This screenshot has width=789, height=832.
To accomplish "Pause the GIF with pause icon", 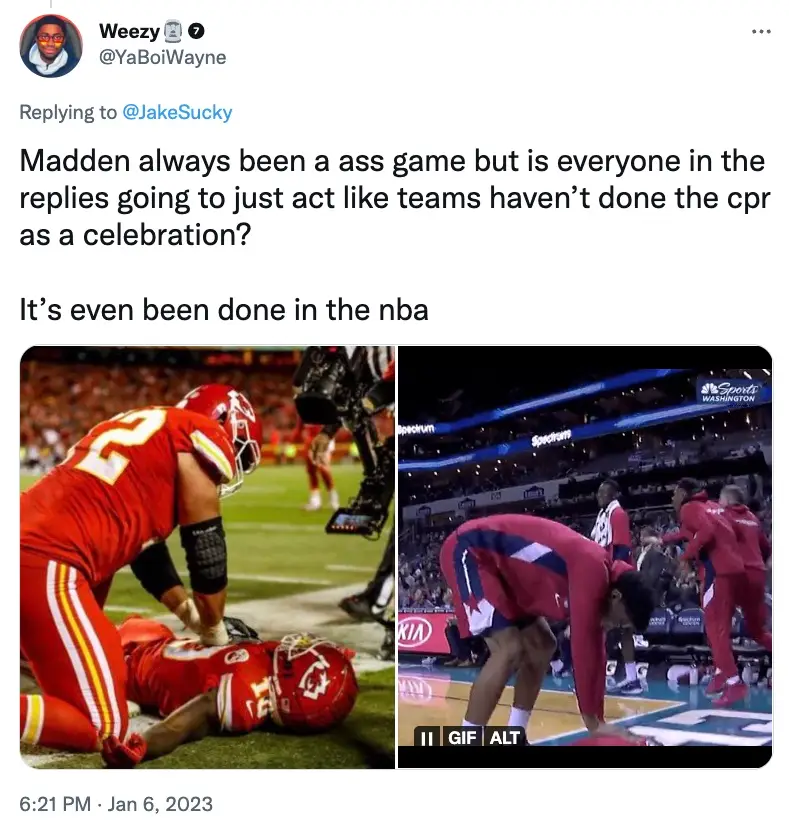I will pyautogui.click(x=427, y=738).
